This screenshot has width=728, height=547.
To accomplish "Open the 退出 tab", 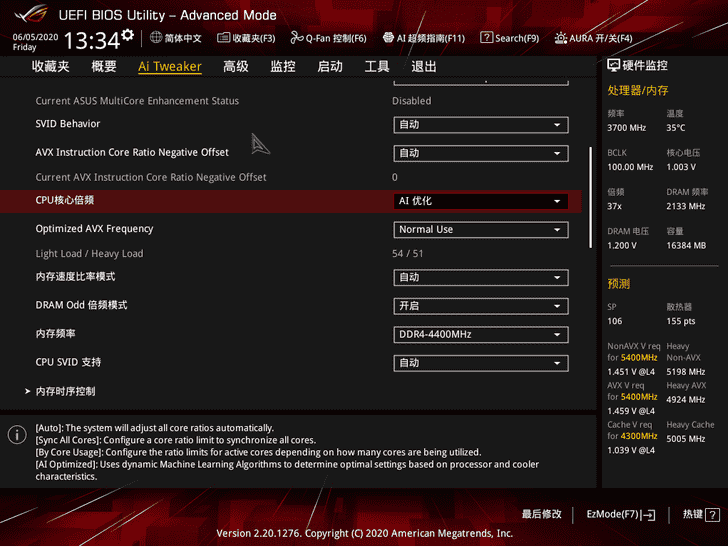I will 423,66.
